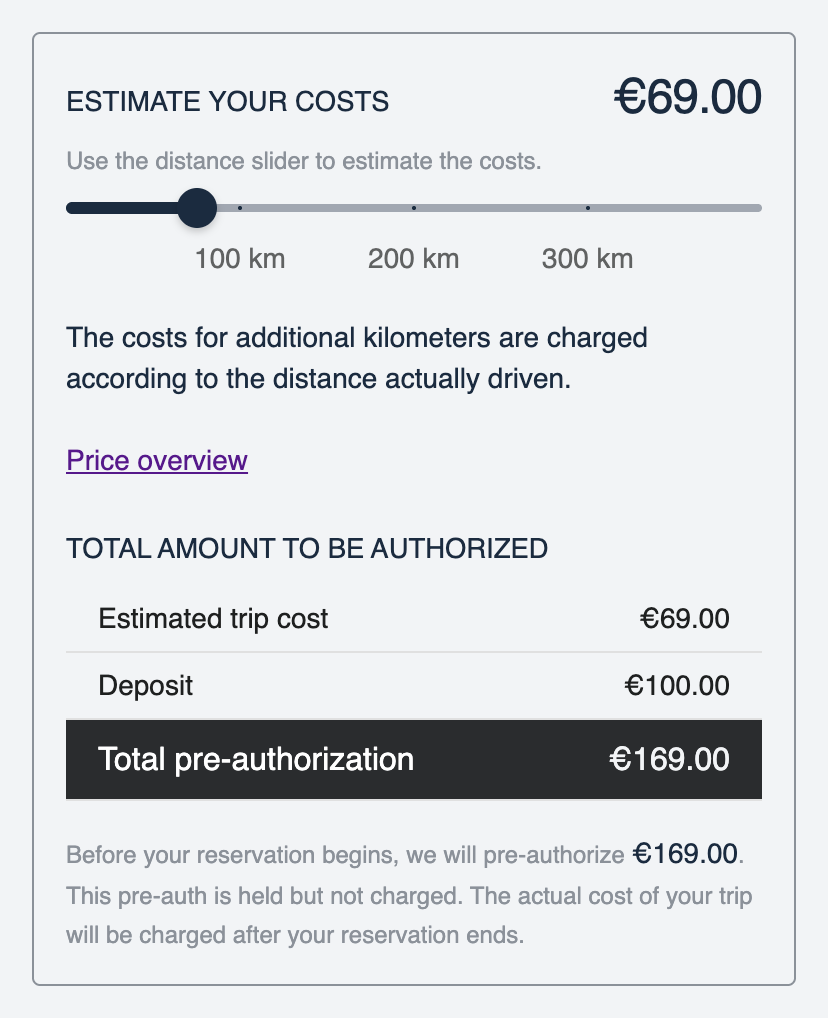Click the €169.00 total in dark row

point(670,759)
